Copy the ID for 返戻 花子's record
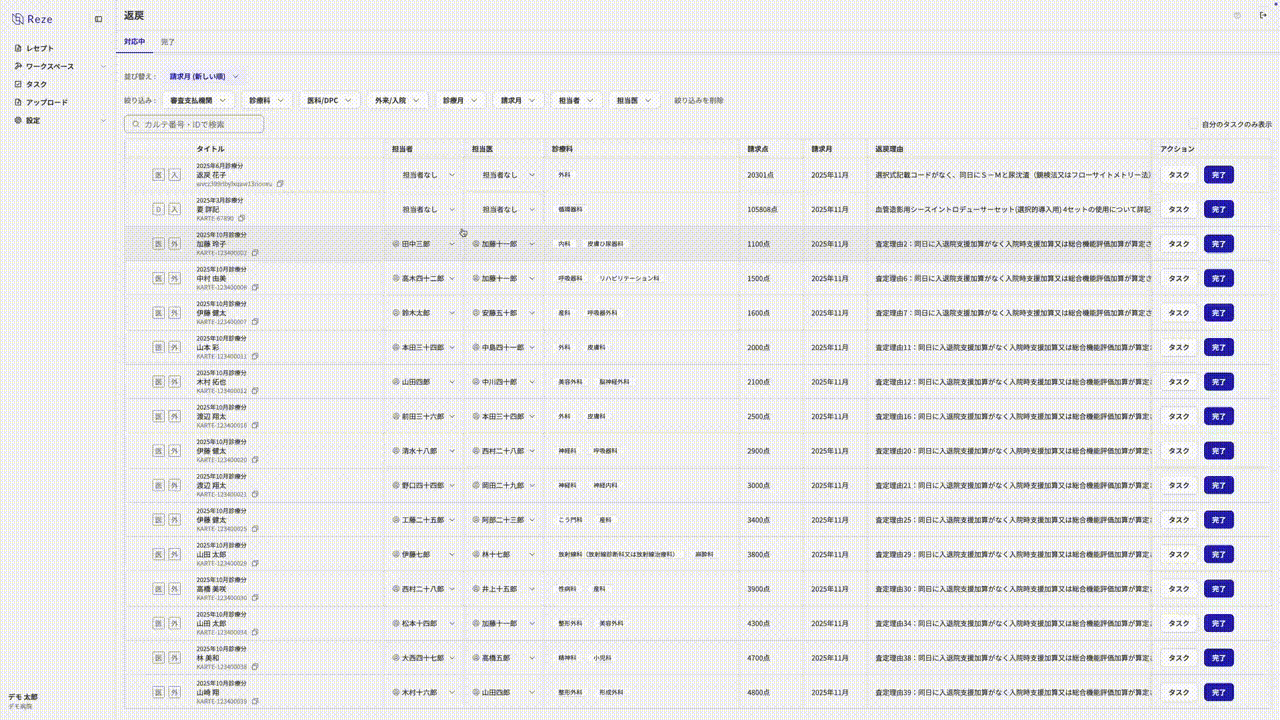The width and height of the screenshot is (1280, 720). 281,184
